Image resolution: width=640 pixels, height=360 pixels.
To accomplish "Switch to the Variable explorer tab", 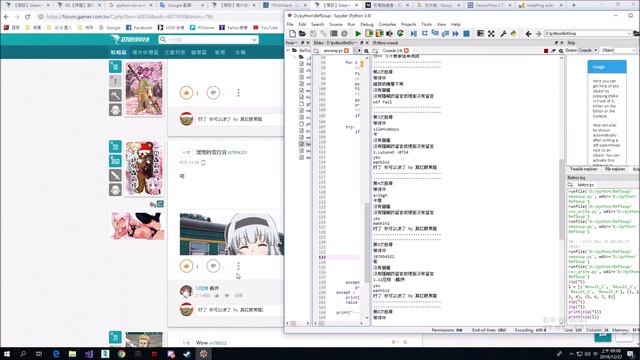I will coord(583,169).
